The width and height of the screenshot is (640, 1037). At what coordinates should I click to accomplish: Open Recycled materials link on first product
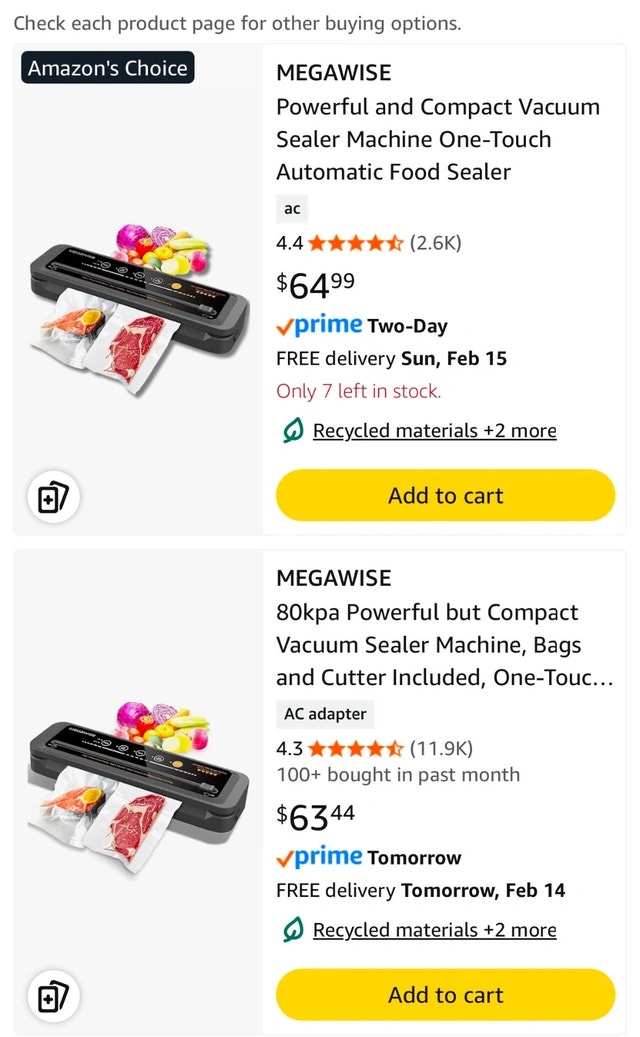click(434, 431)
